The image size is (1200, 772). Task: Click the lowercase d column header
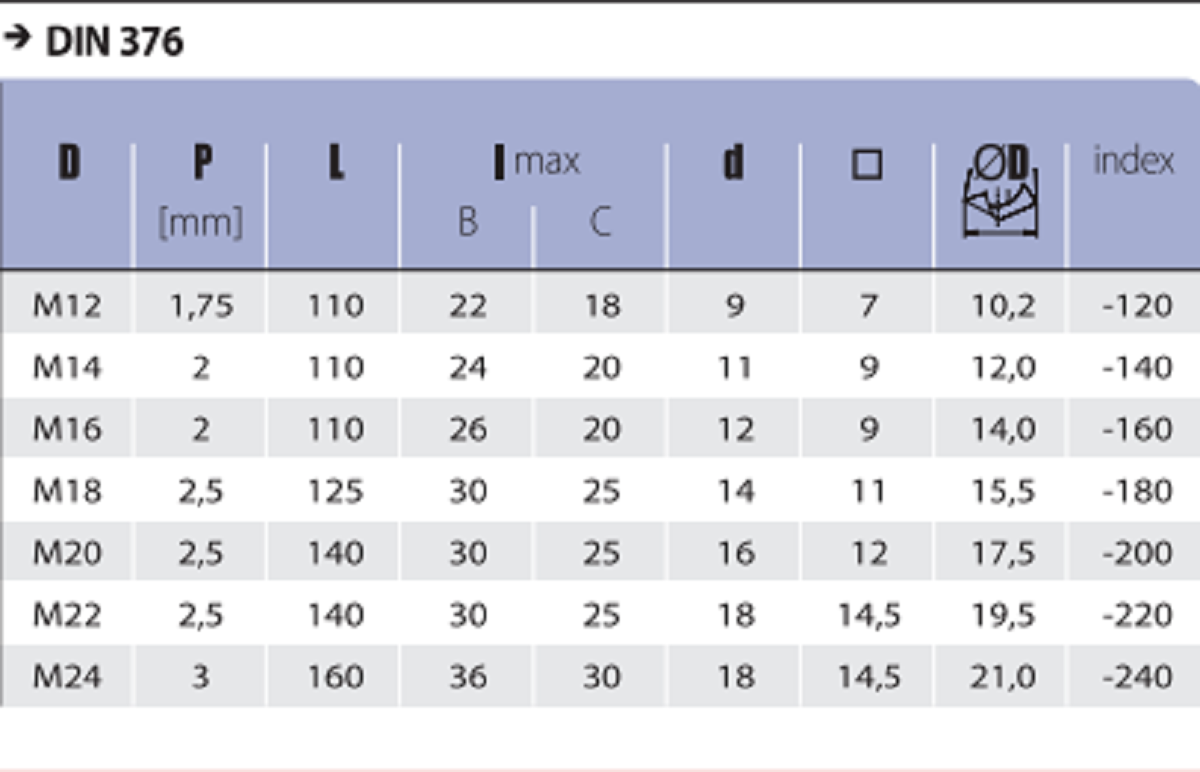point(734,162)
